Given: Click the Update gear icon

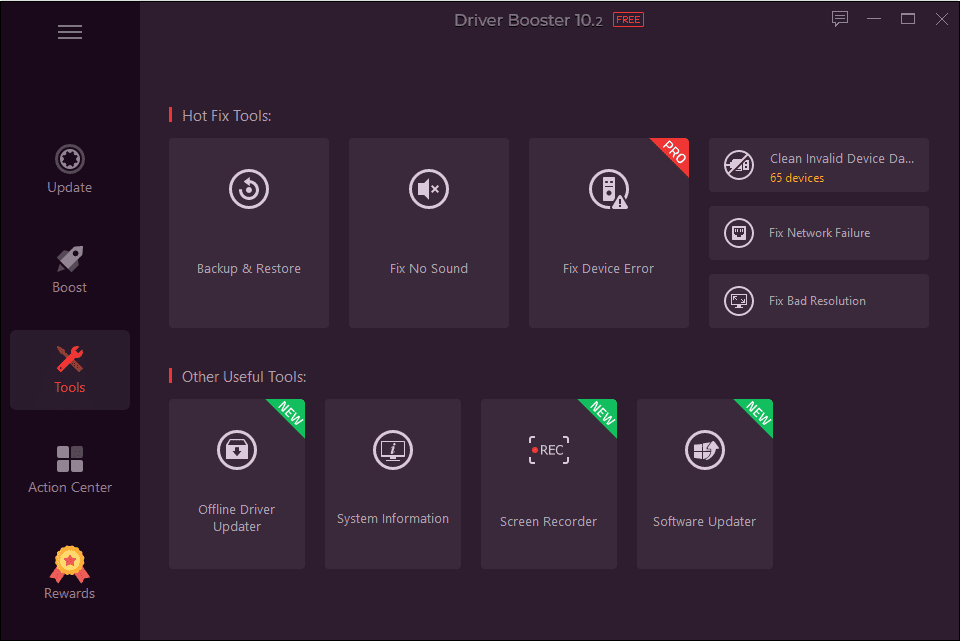Looking at the screenshot, I should click(70, 159).
